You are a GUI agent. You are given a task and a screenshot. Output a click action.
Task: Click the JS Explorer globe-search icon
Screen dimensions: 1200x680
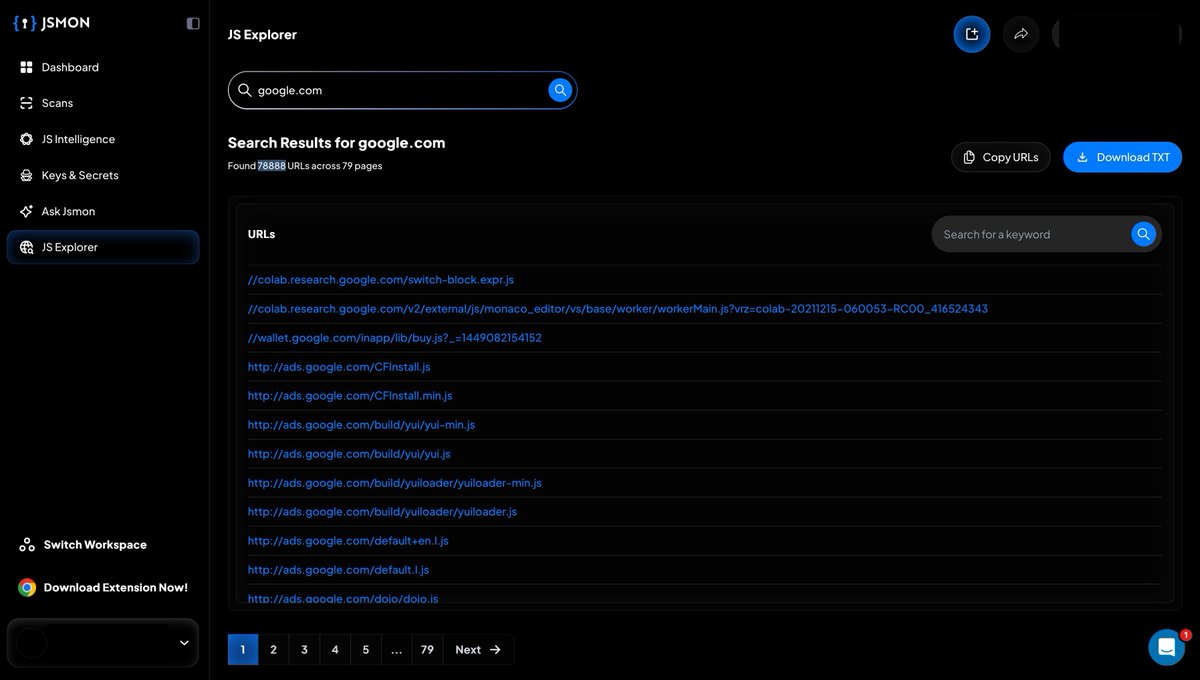(26, 247)
